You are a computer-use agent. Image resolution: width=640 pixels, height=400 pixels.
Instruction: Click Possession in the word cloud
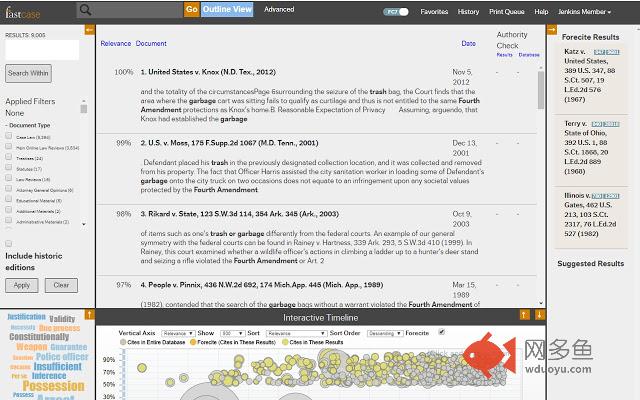(x=53, y=386)
